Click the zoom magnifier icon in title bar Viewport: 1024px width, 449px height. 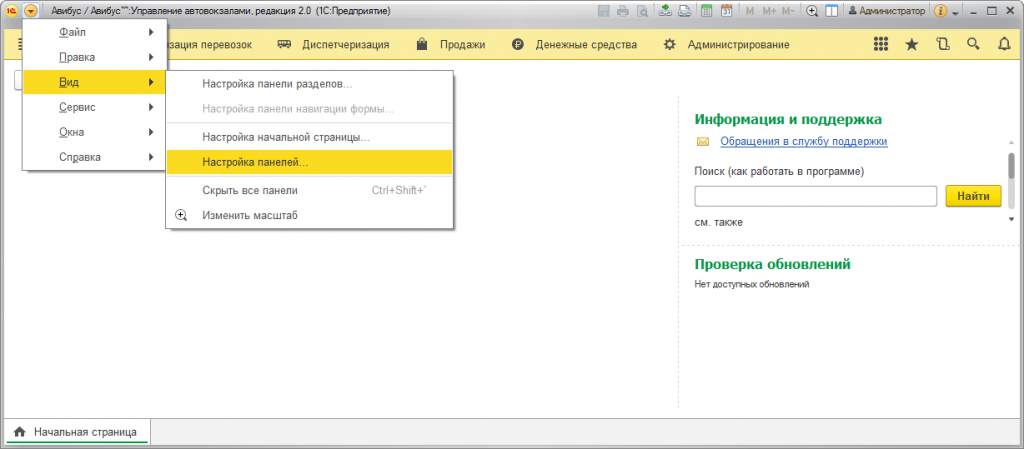(812, 11)
